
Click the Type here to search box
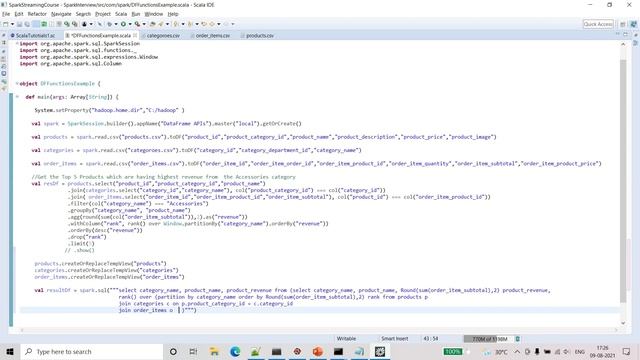(91, 351)
